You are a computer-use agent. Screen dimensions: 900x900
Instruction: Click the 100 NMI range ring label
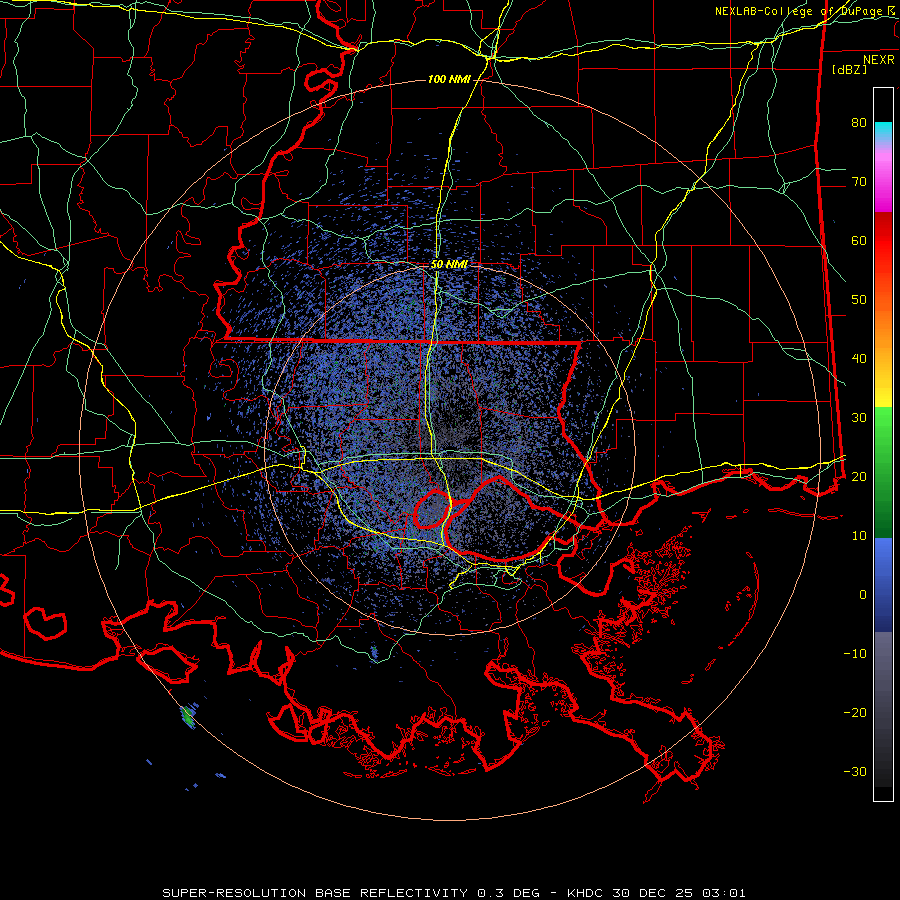(x=449, y=79)
